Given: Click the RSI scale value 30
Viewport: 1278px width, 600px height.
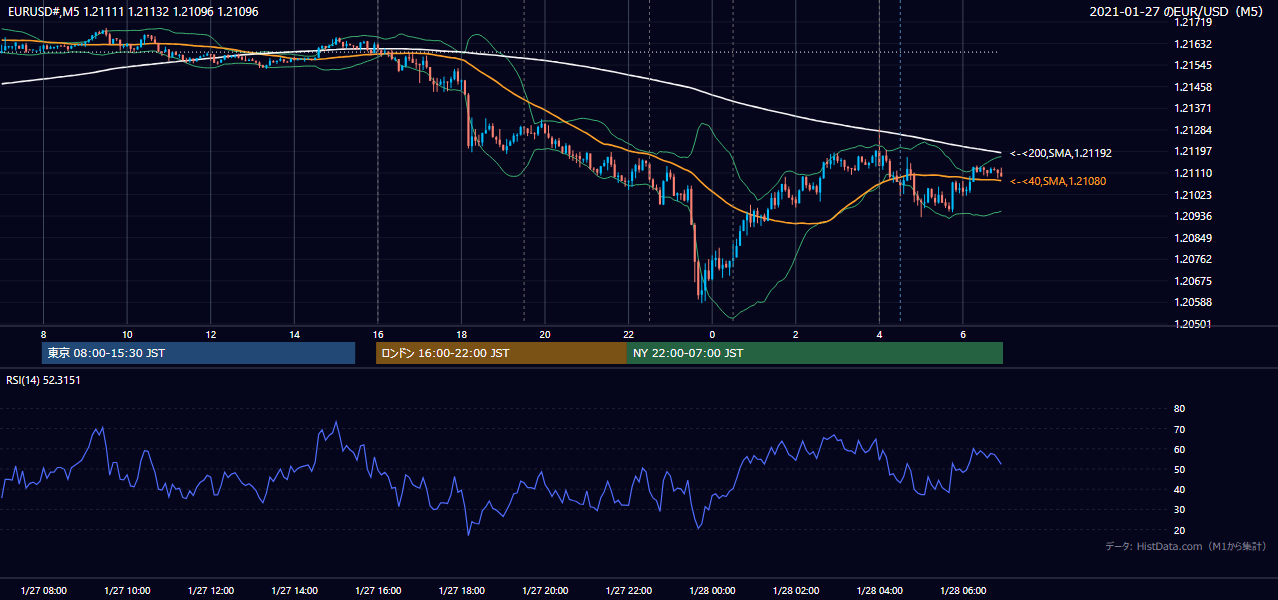Looking at the screenshot, I should [1179, 509].
